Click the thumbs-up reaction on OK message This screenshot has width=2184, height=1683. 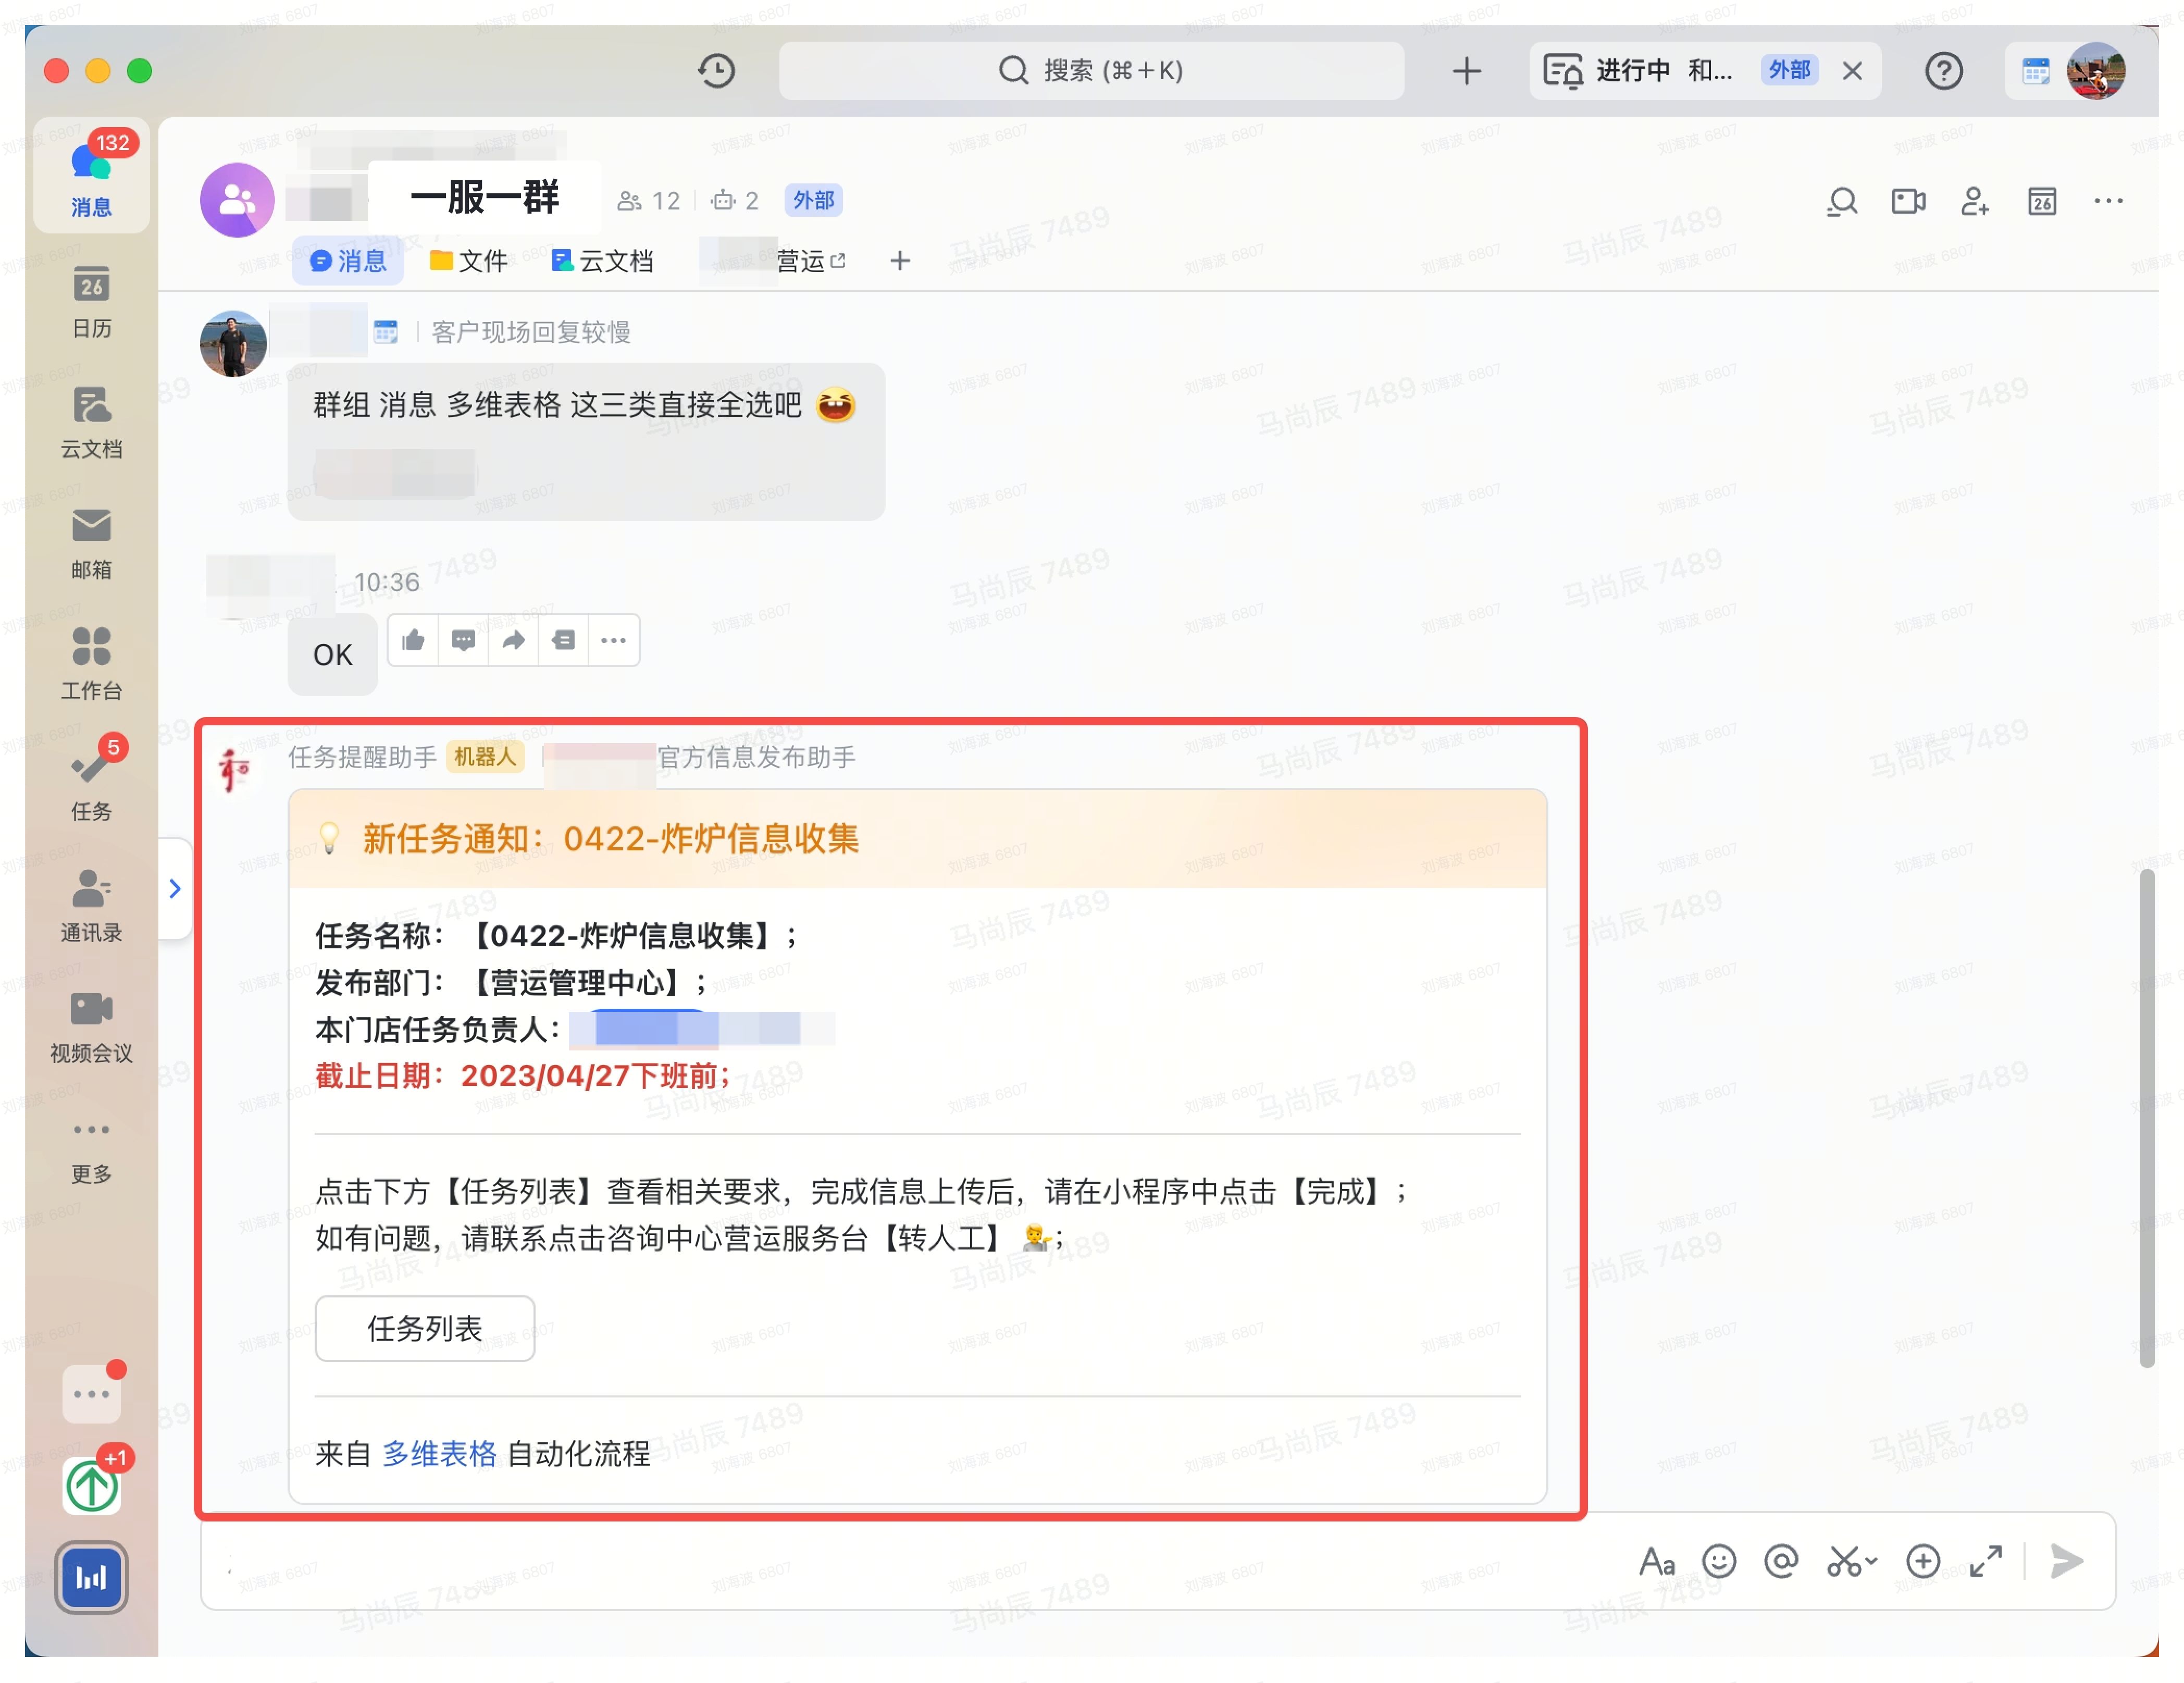point(413,640)
